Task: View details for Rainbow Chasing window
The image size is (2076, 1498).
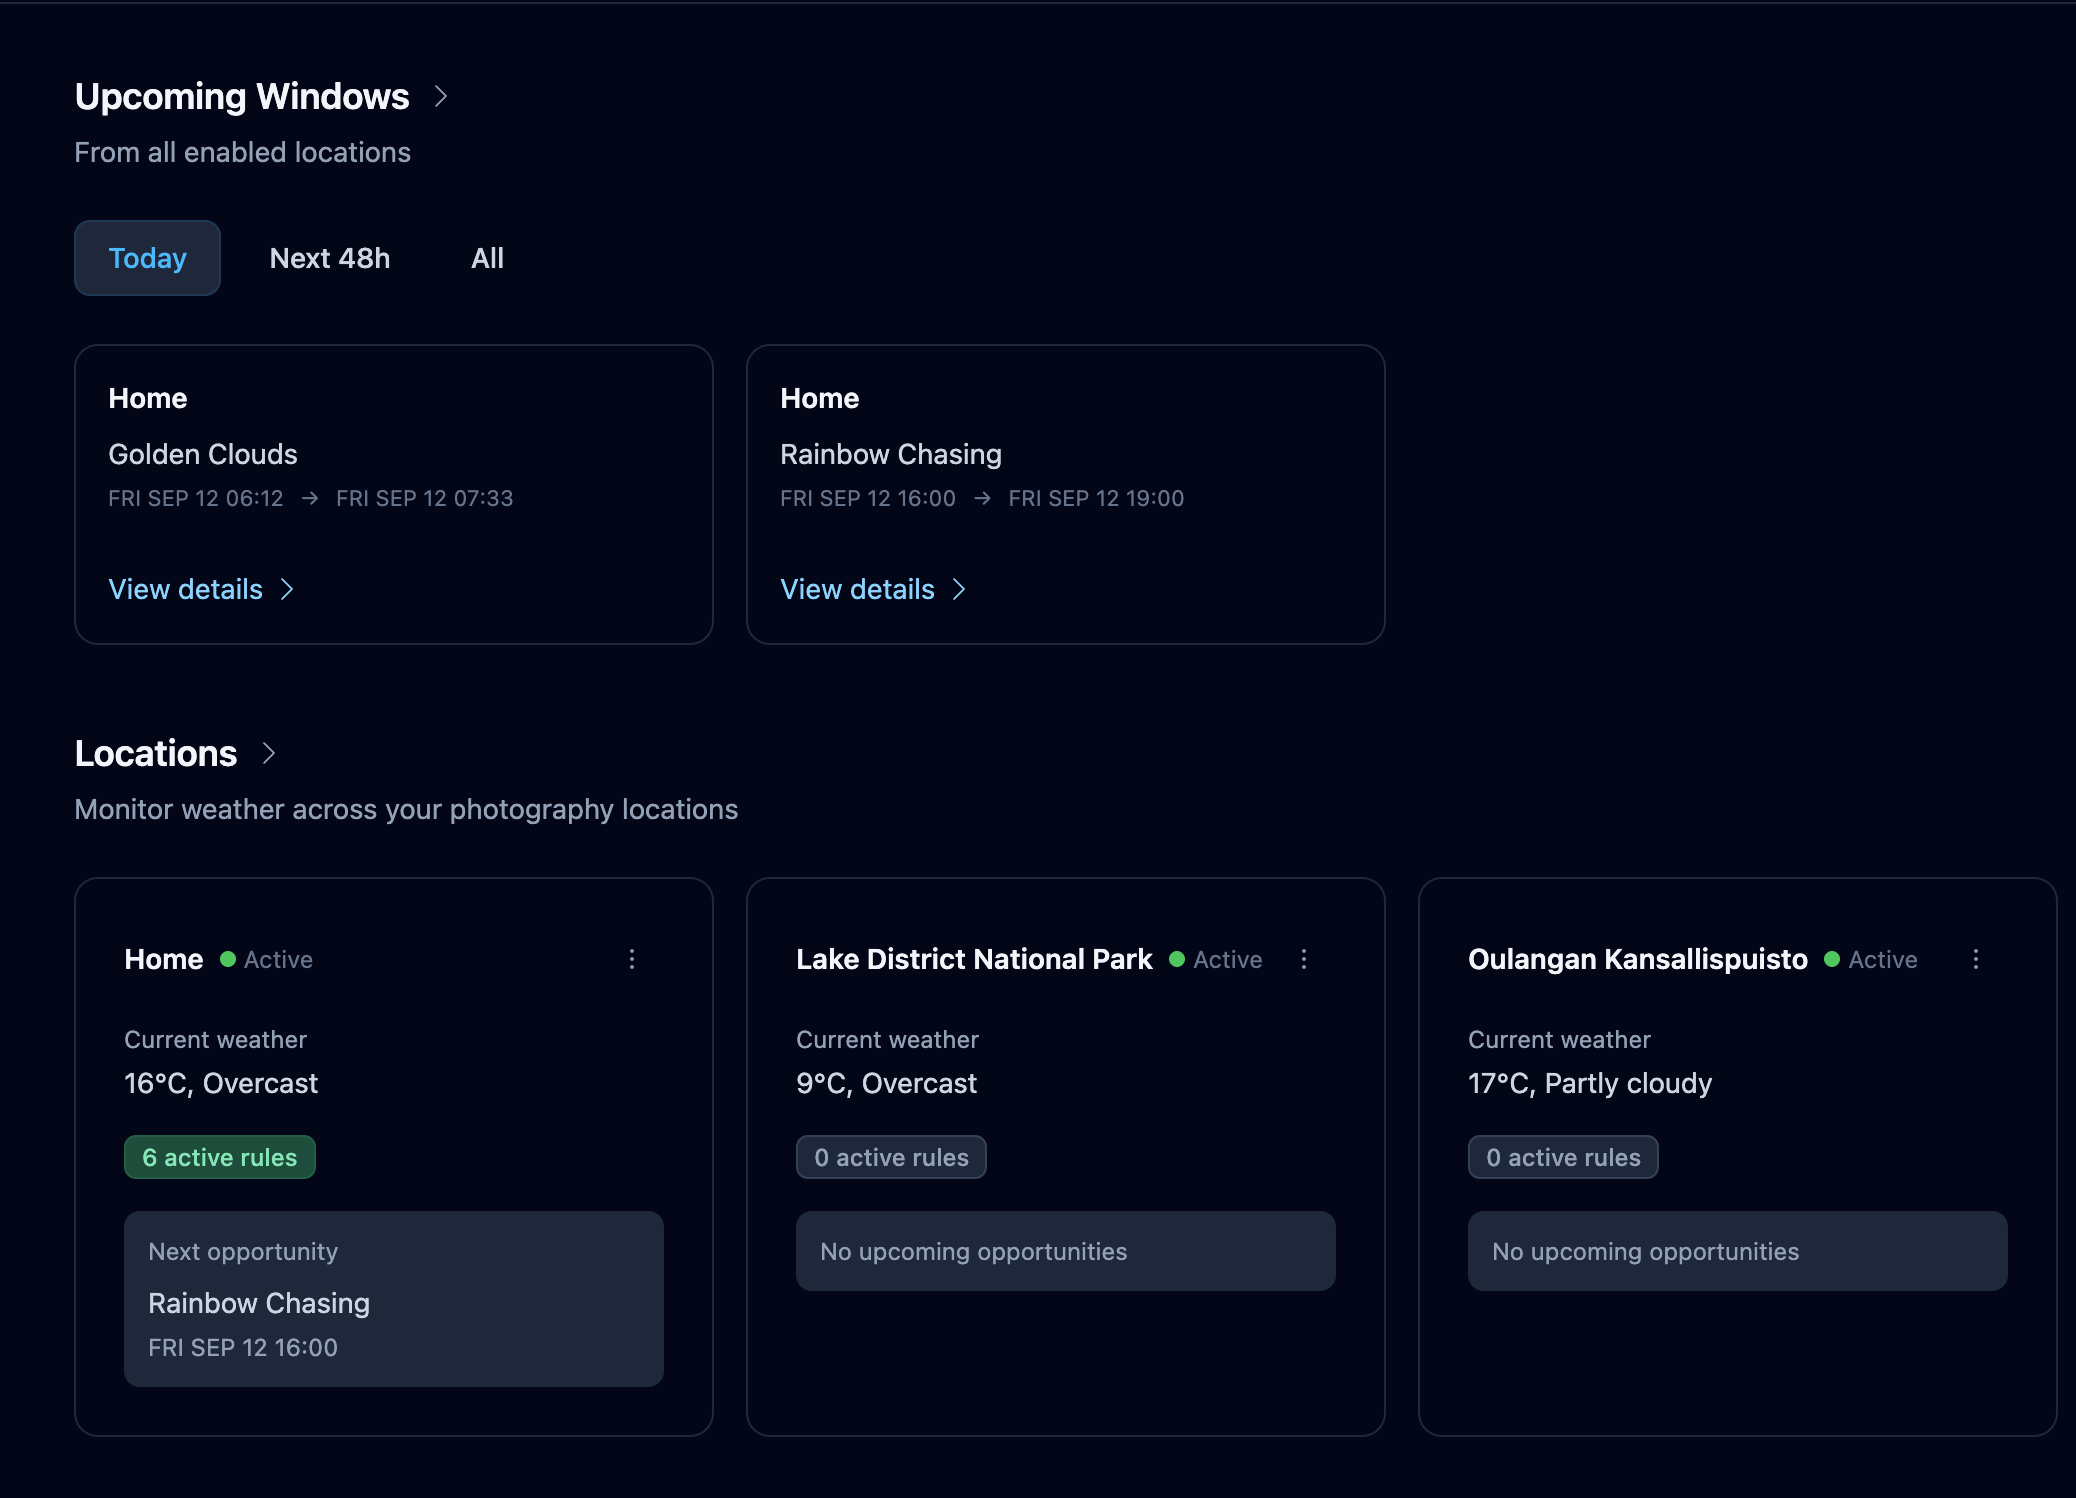Action: coord(858,589)
